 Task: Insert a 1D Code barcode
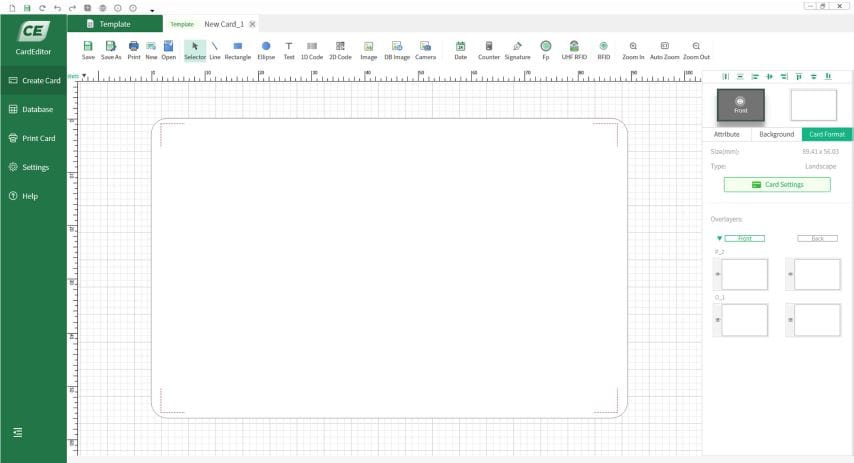(312, 50)
